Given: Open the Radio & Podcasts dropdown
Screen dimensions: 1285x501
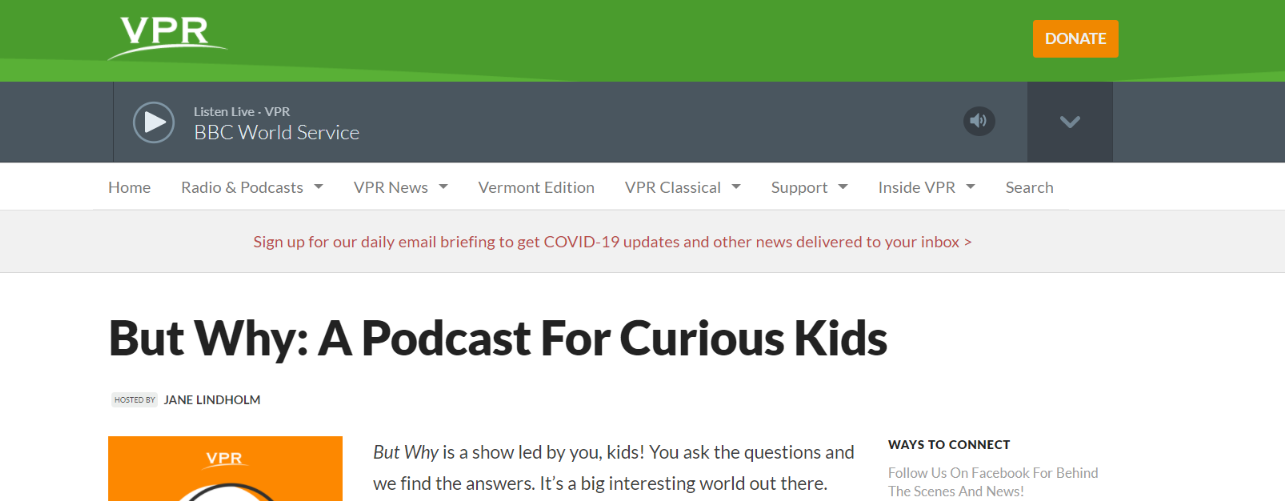Looking at the screenshot, I should click(x=252, y=187).
